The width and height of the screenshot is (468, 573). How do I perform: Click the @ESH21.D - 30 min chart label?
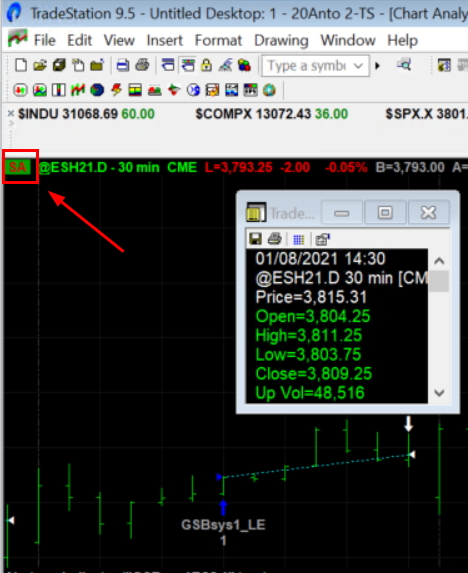pyautogui.click(x=99, y=167)
